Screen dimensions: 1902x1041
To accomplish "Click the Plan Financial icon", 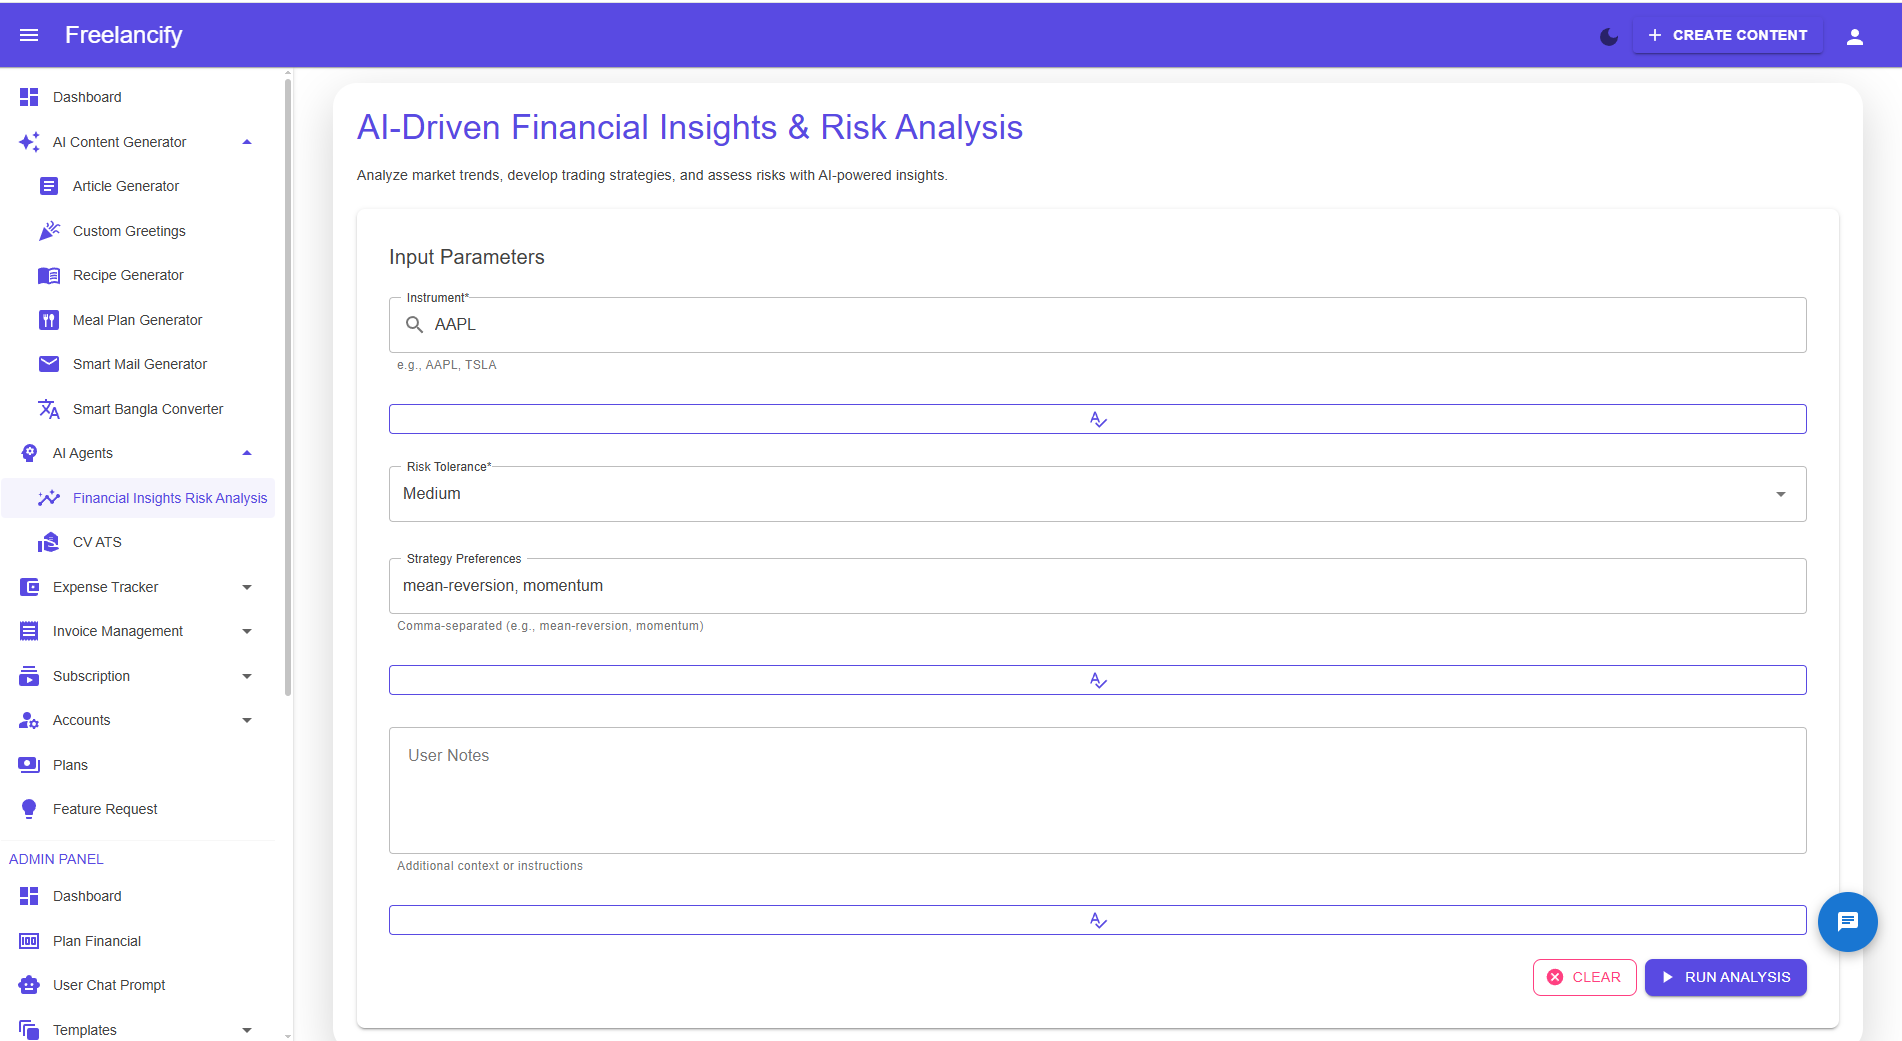I will tap(29, 941).
